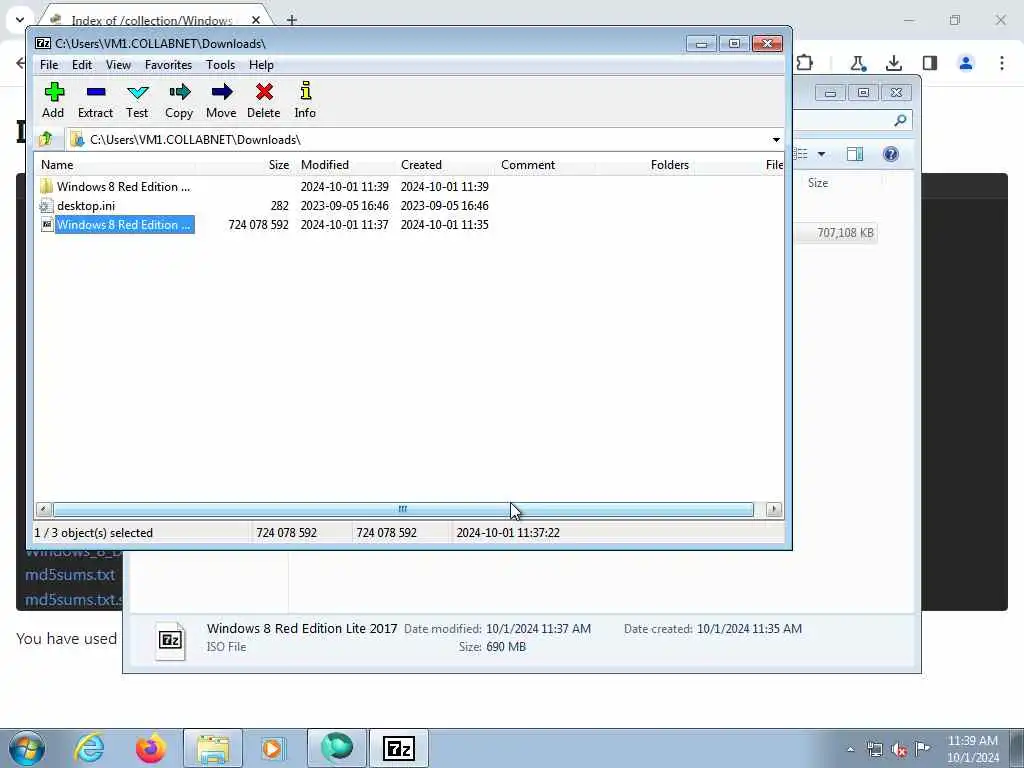Screen dimensions: 1024x768
Task: Click the taskbar clock showing 11:39 AM
Action: point(972,749)
